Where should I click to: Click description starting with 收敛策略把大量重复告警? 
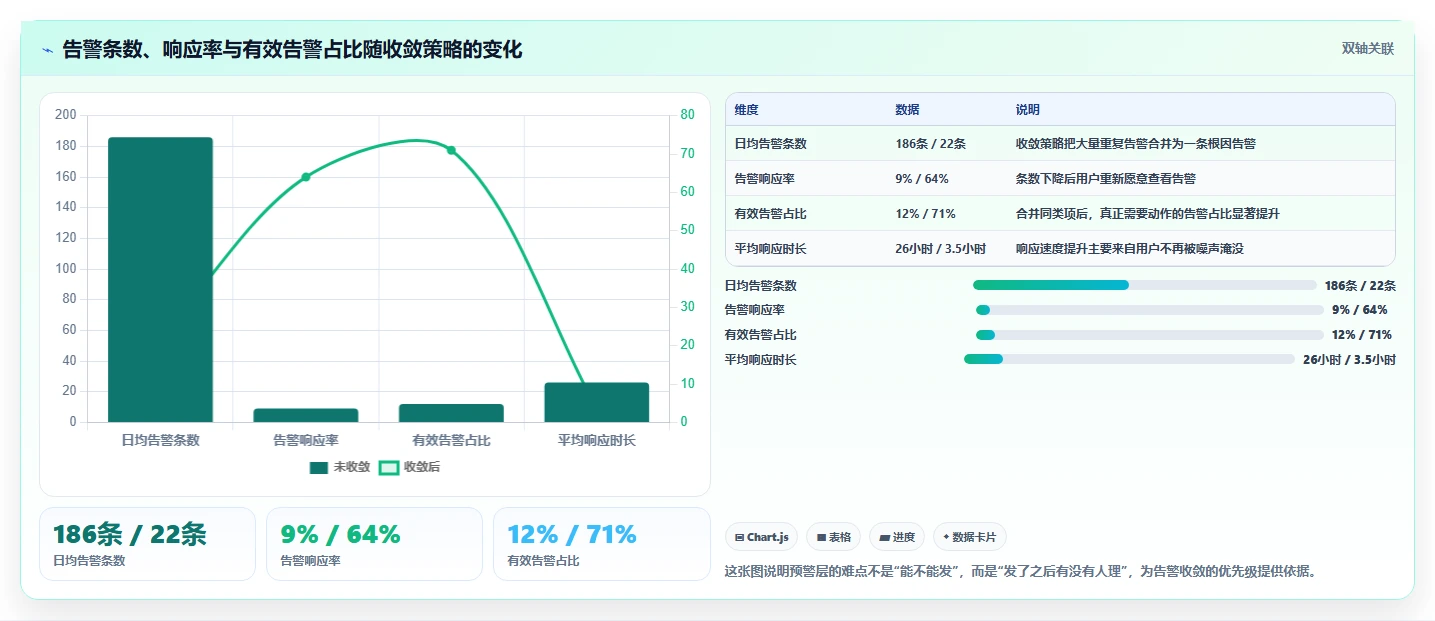click(1135, 144)
